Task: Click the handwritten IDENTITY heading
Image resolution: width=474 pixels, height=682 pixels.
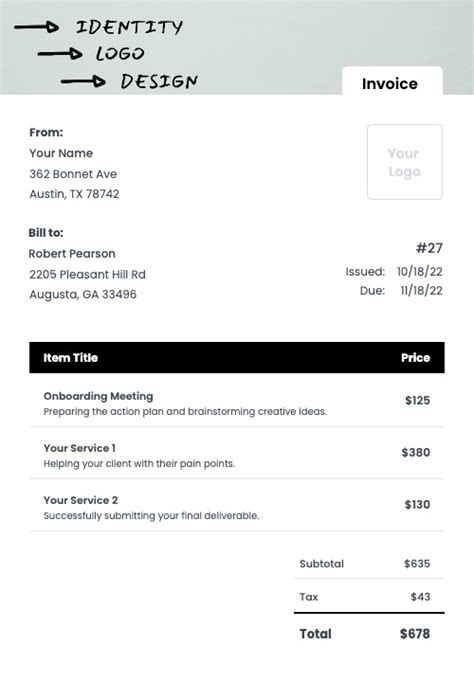Action: 129,27
